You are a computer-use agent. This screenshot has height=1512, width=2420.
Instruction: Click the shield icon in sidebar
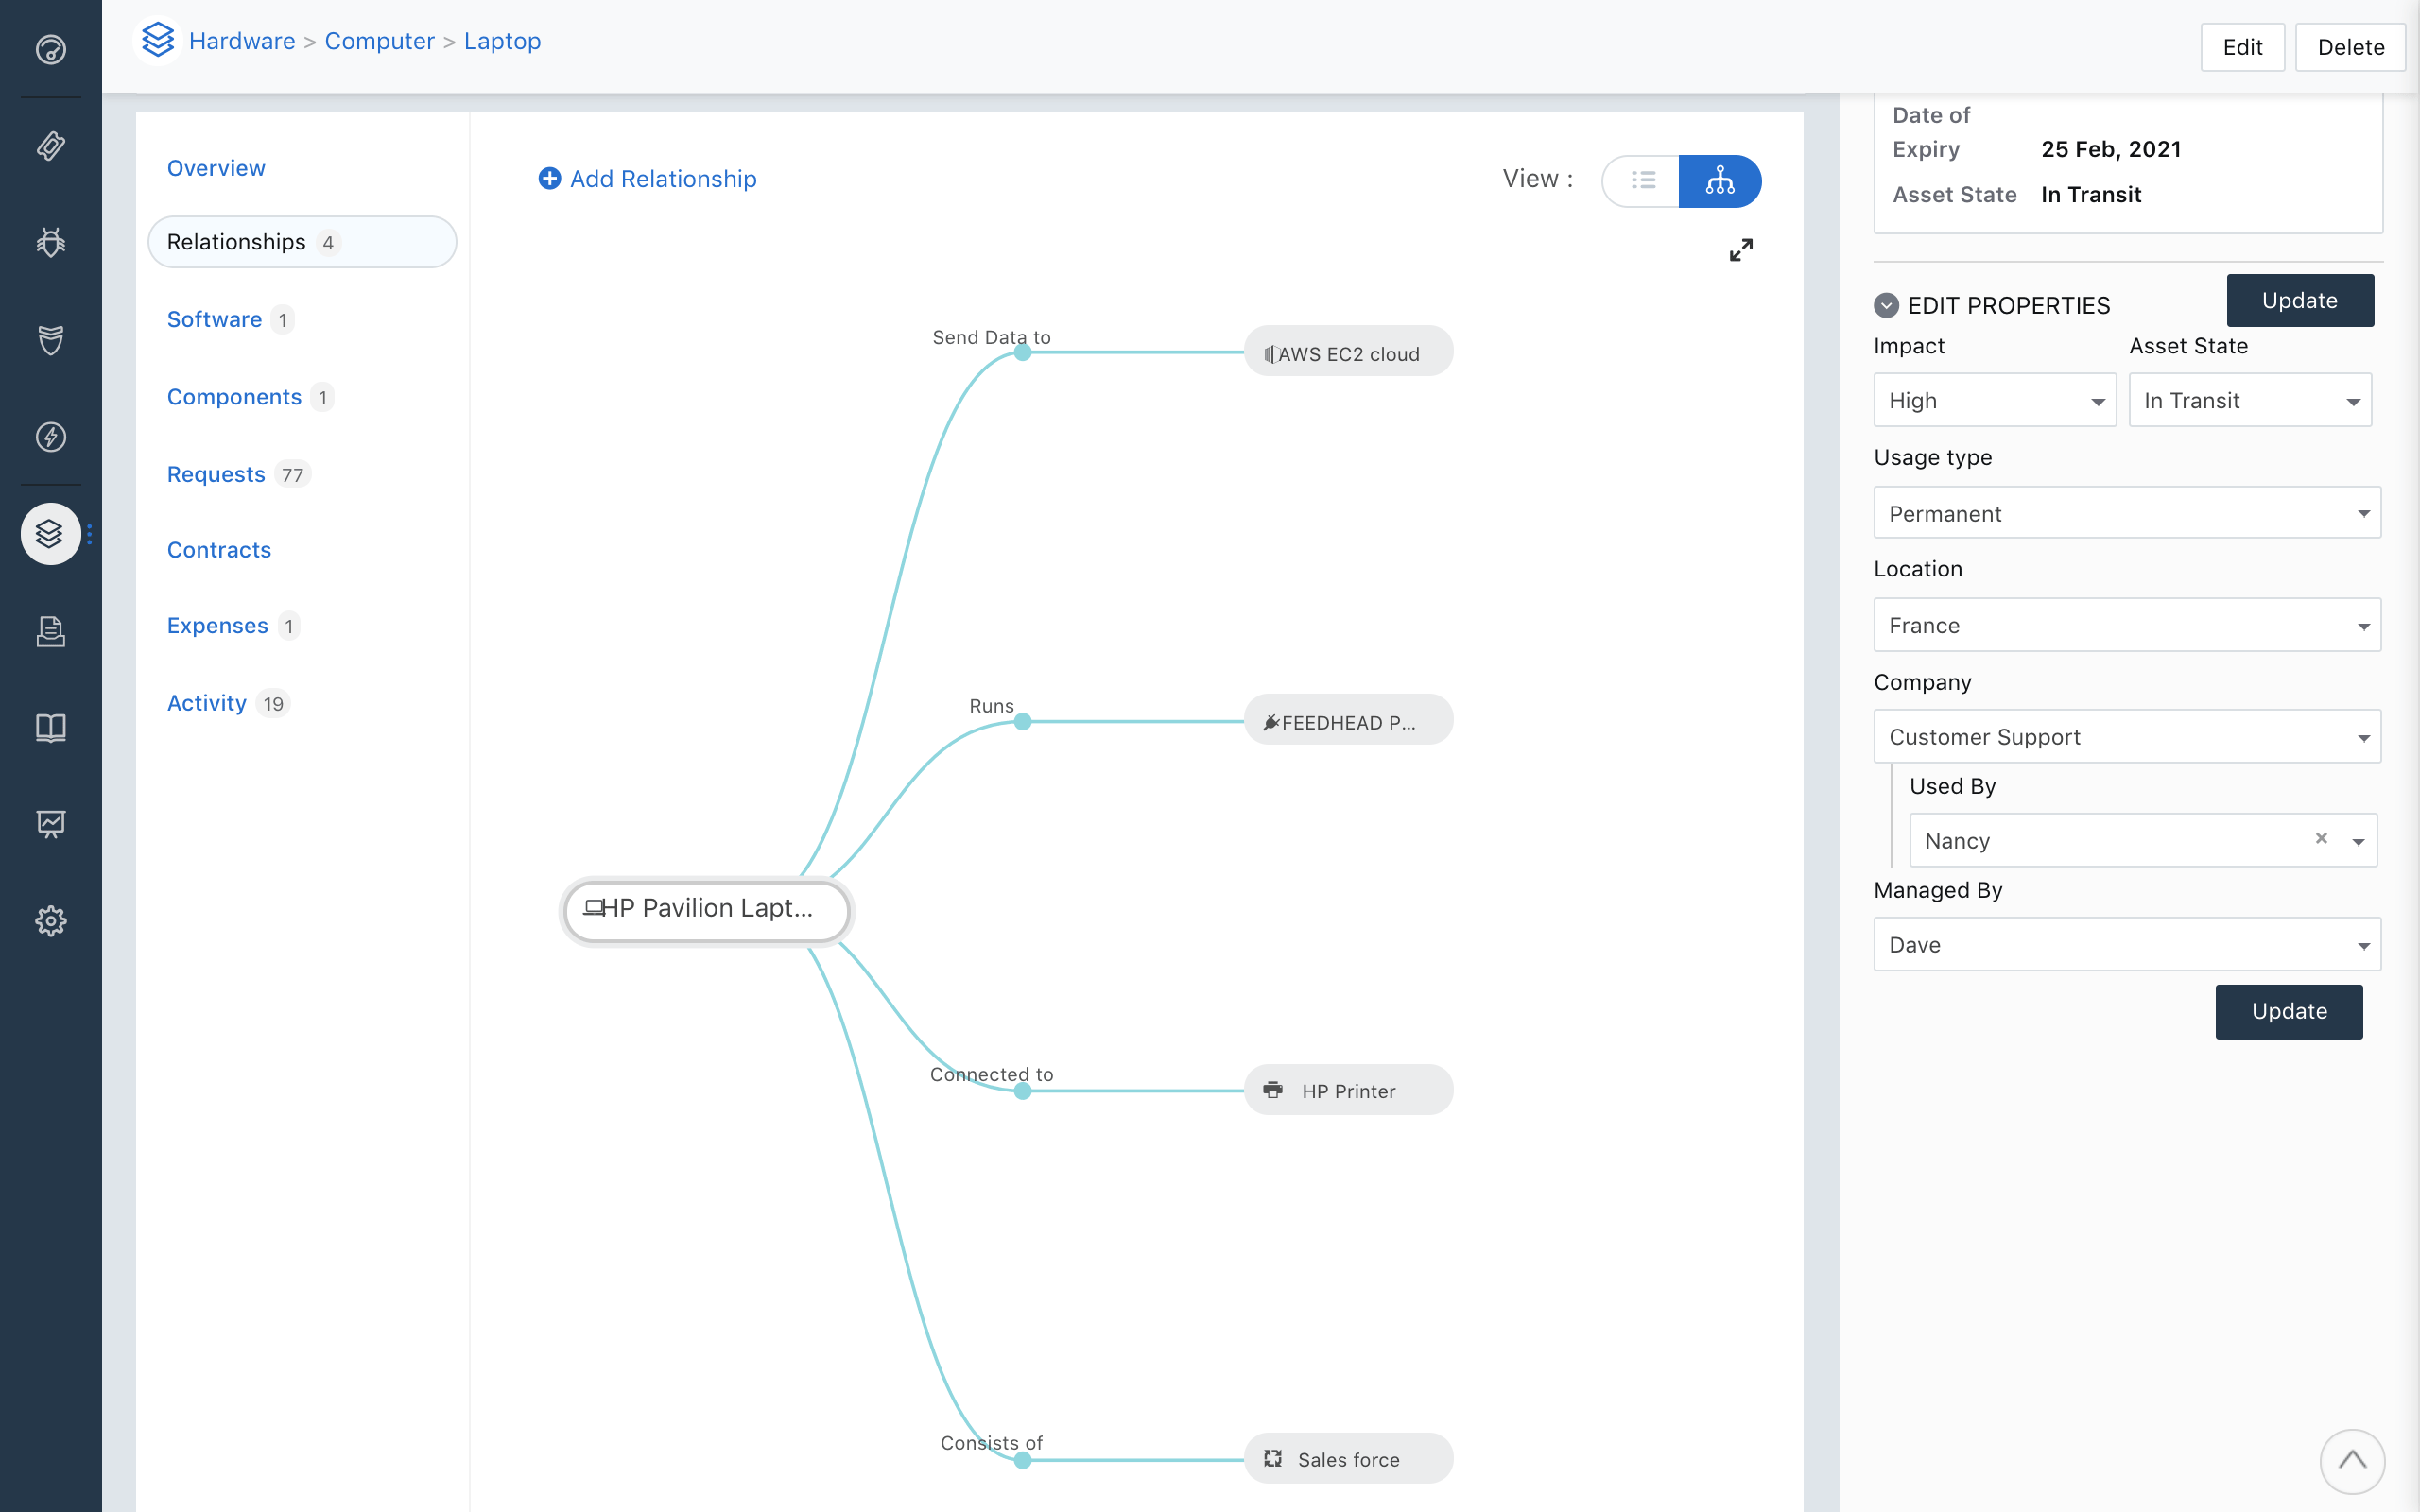point(51,340)
